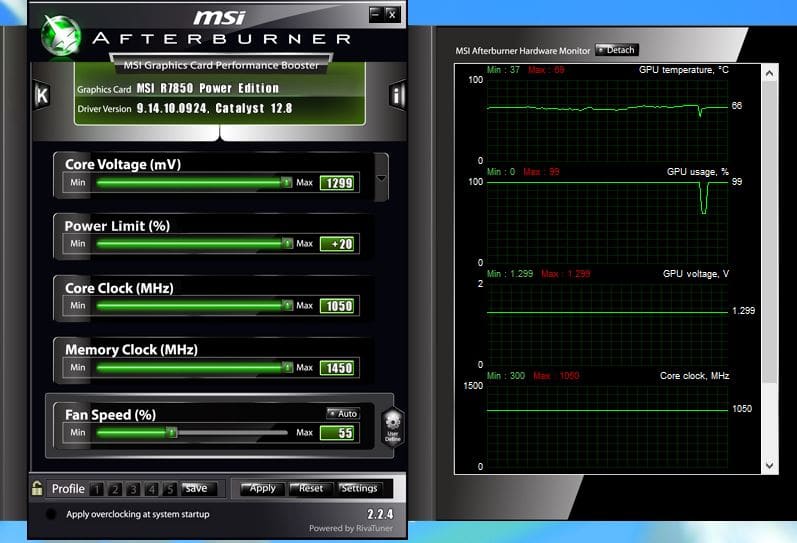
Task: Click the profile lock icon
Action: 37,489
